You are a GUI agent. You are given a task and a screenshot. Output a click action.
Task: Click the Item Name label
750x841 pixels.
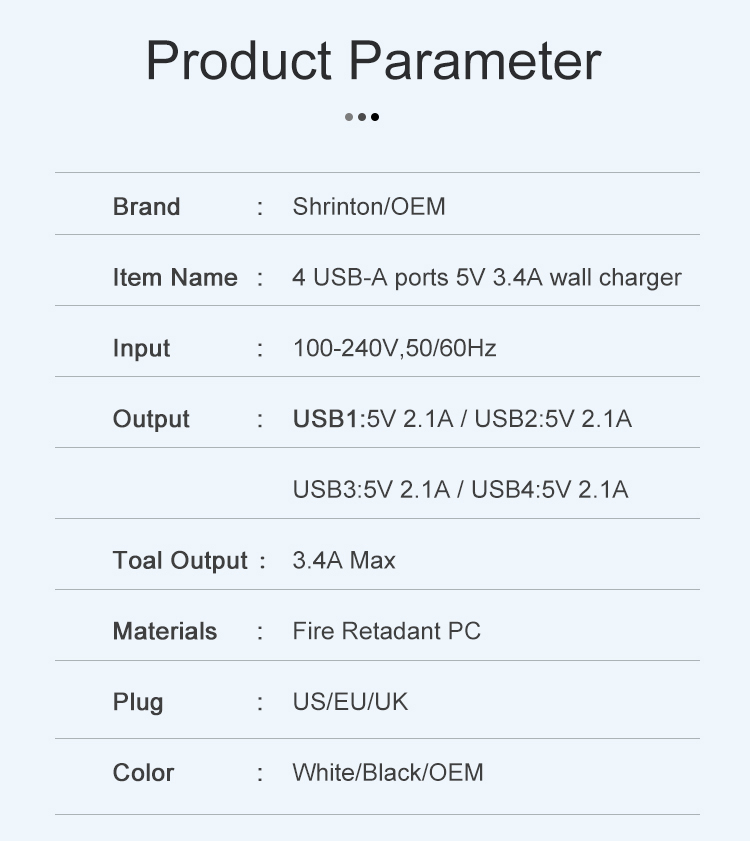click(175, 277)
